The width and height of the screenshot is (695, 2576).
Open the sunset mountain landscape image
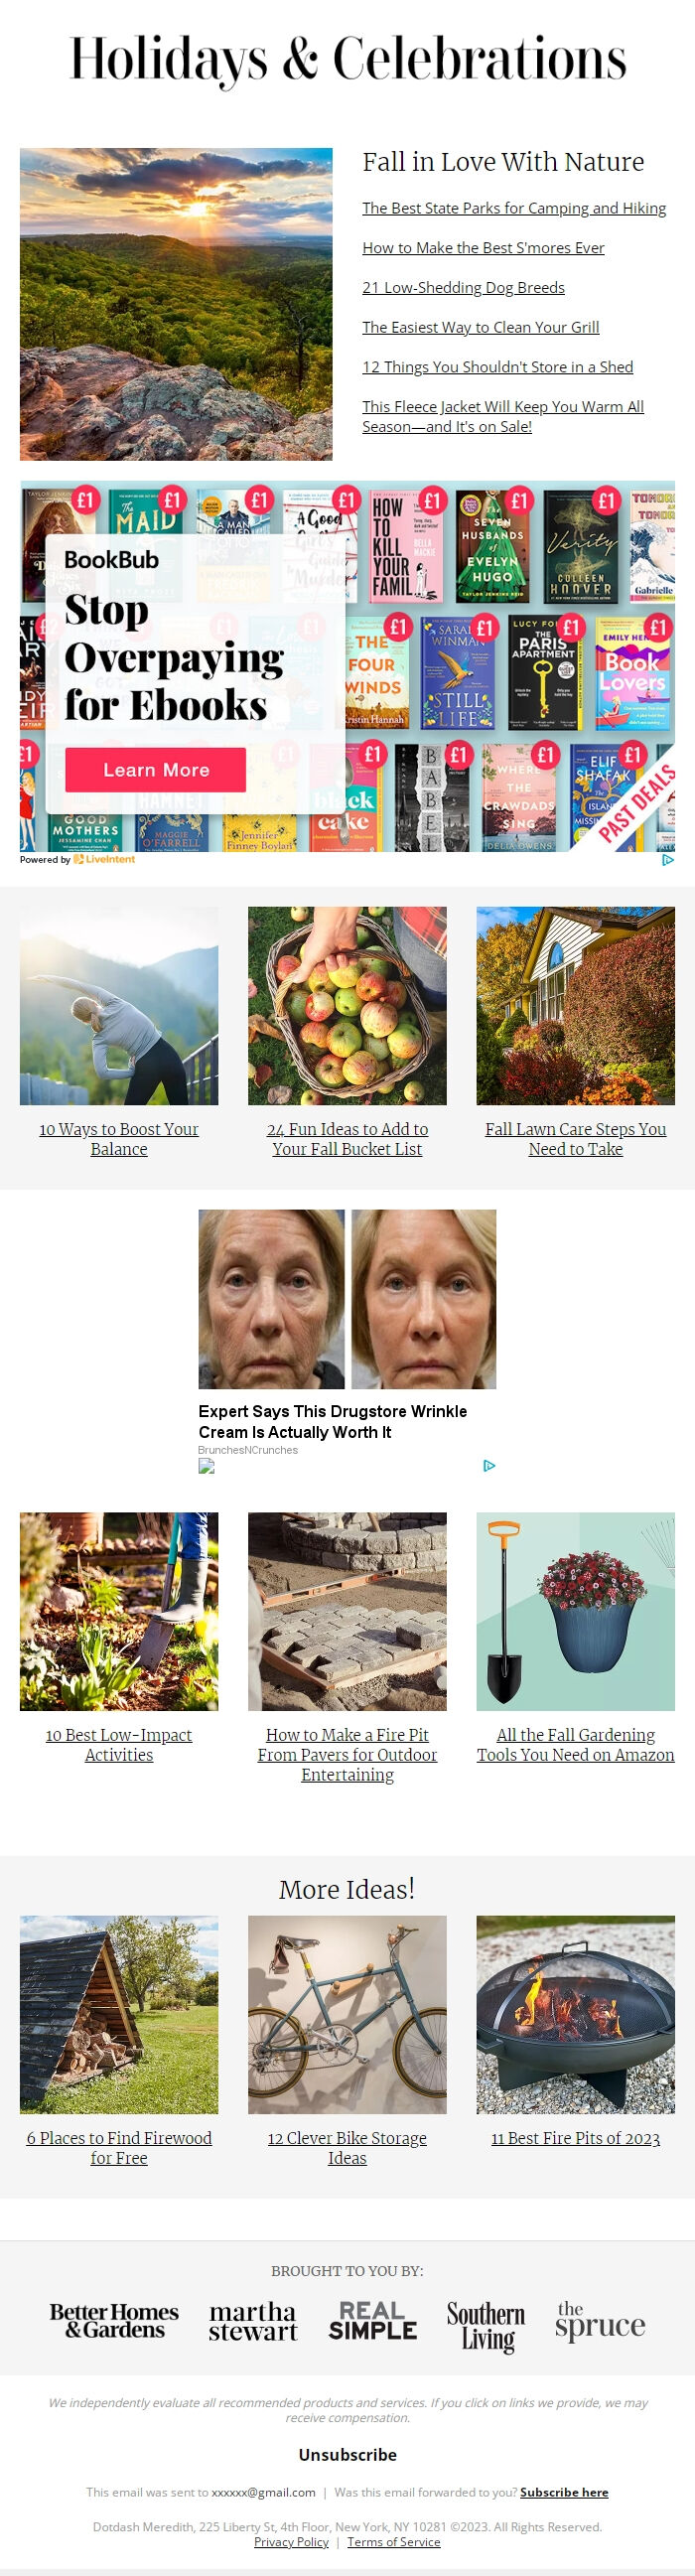[176, 304]
